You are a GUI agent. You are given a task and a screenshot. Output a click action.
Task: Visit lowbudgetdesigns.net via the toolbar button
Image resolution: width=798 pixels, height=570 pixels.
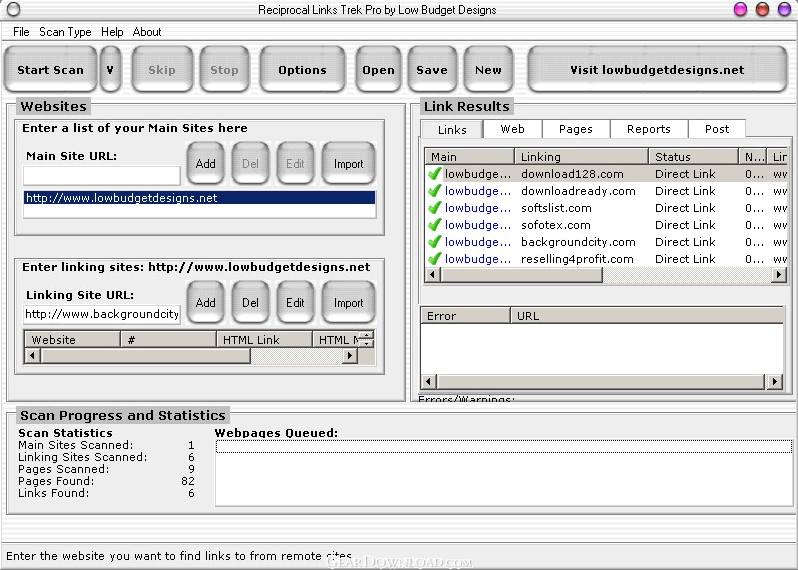[657, 70]
